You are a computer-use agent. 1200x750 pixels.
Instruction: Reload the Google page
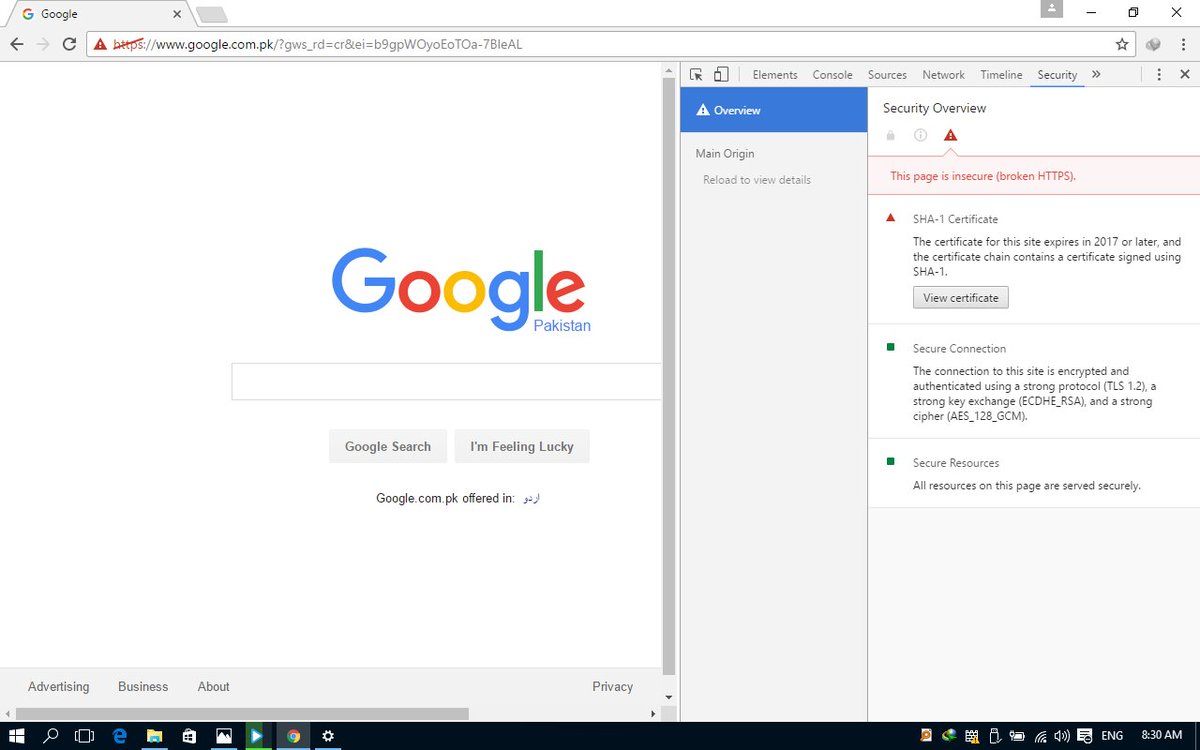[69, 44]
